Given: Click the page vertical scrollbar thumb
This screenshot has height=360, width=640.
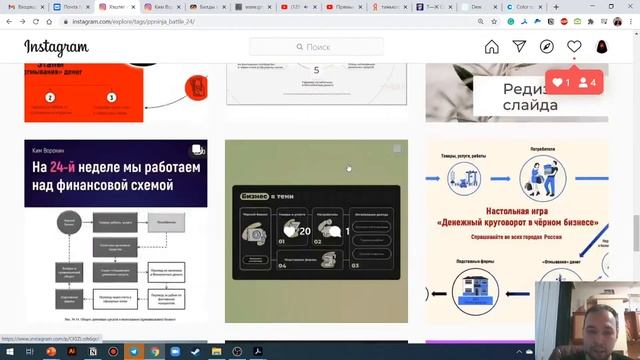Looking at the screenshot, I should (636, 233).
